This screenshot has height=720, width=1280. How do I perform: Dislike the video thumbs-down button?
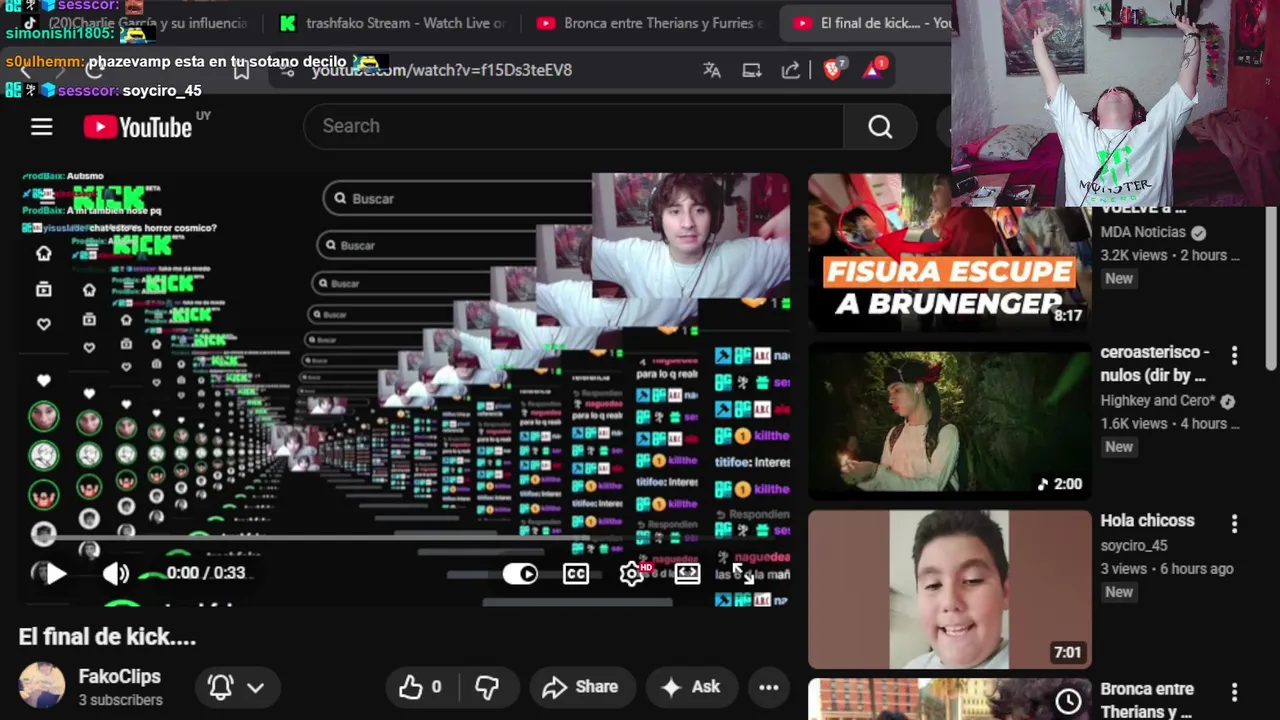click(x=487, y=687)
